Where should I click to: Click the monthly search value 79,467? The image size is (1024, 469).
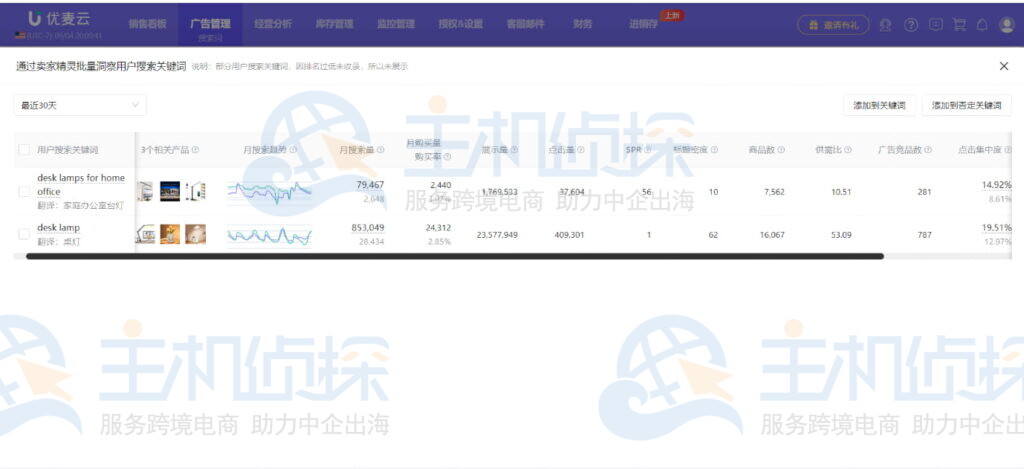(370, 185)
